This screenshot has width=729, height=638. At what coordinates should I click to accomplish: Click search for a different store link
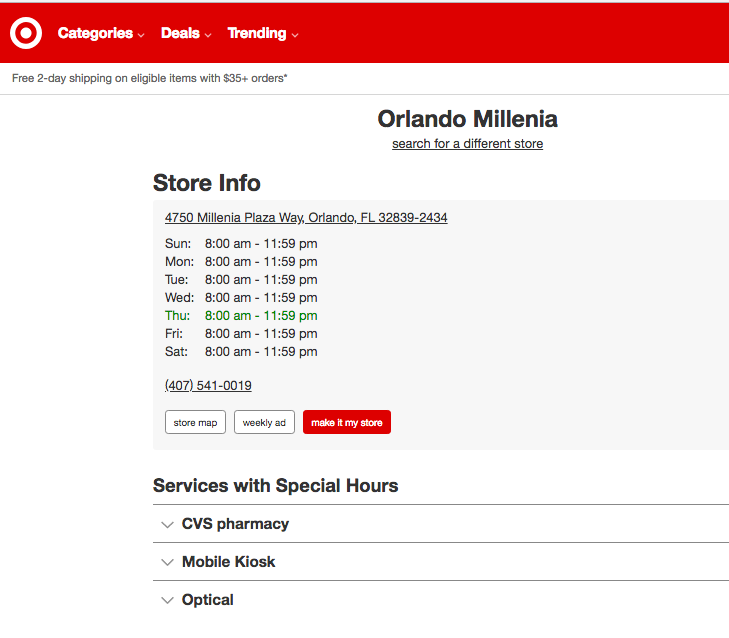(467, 144)
